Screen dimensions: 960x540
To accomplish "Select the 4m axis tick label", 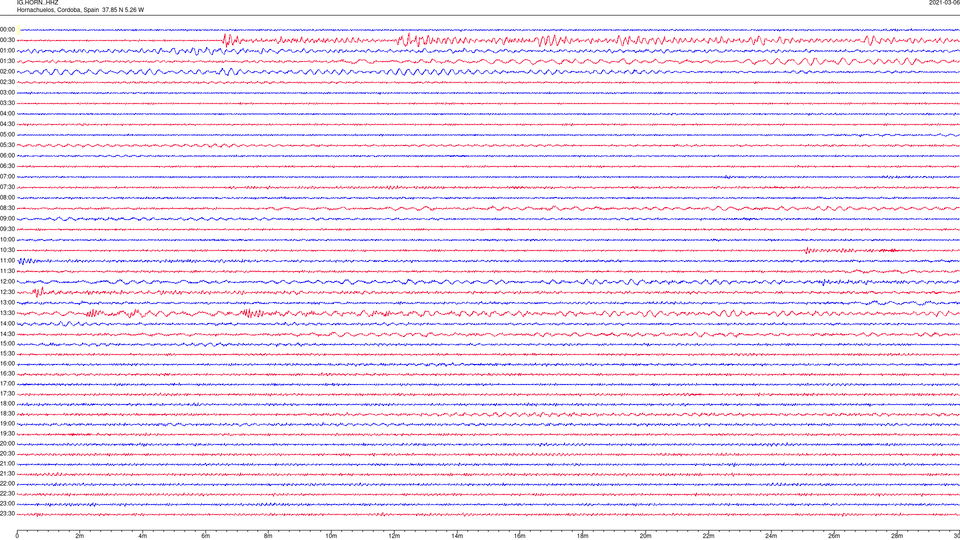I will (x=143, y=536).
